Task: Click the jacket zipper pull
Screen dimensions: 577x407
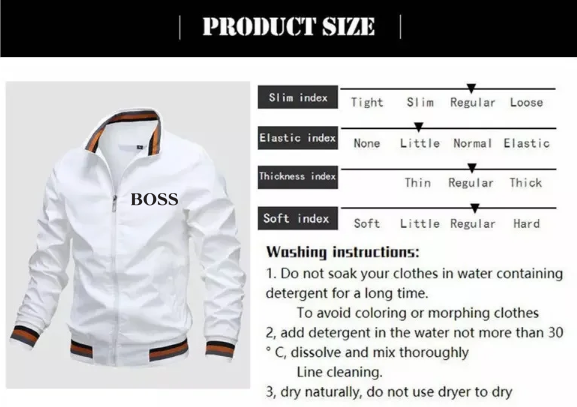Action: [x=114, y=205]
